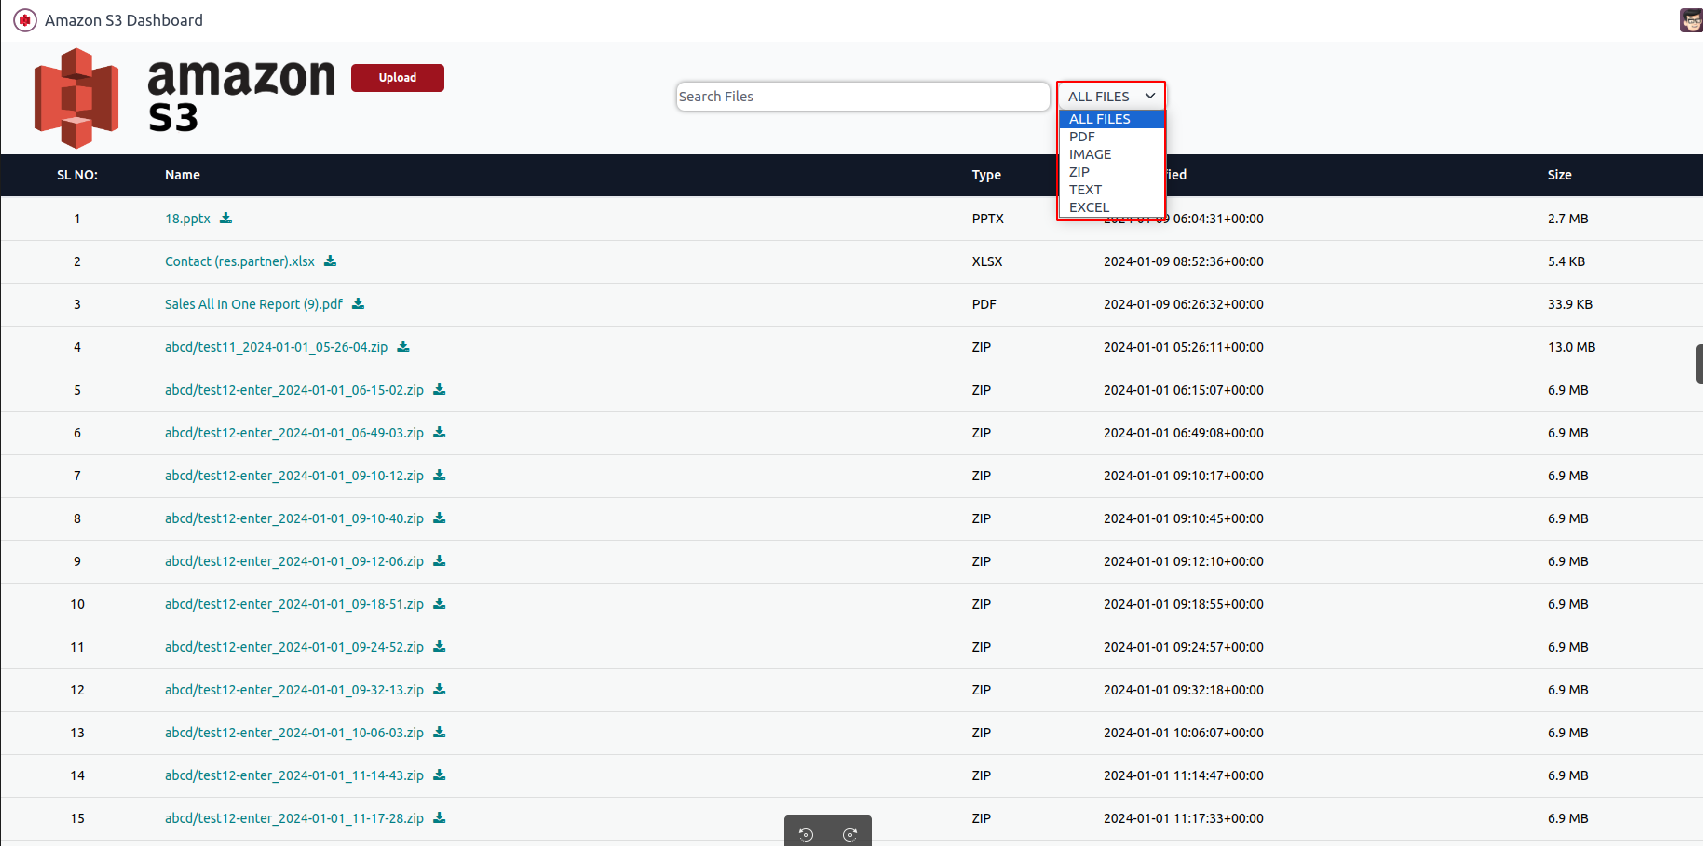The image size is (1703, 846).
Task: Click download icon for test12-enter 09-24-52.zip
Action: point(439,647)
